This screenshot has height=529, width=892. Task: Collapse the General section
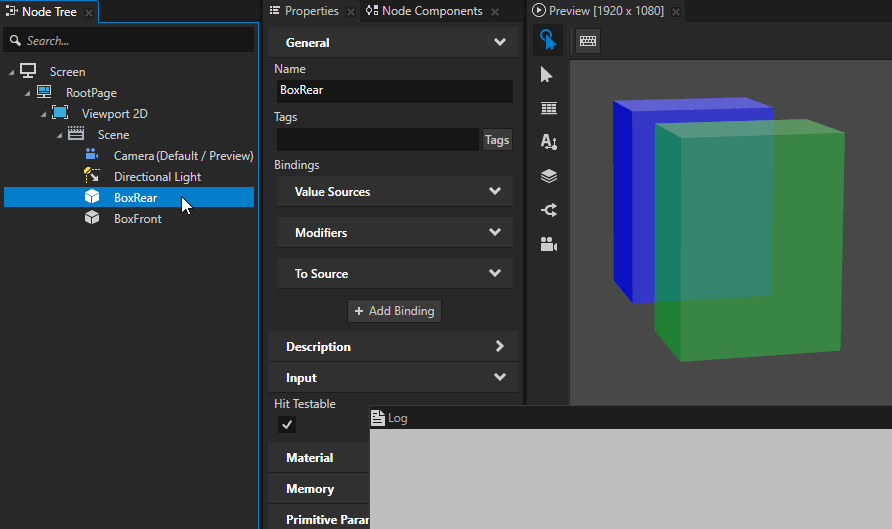point(499,42)
